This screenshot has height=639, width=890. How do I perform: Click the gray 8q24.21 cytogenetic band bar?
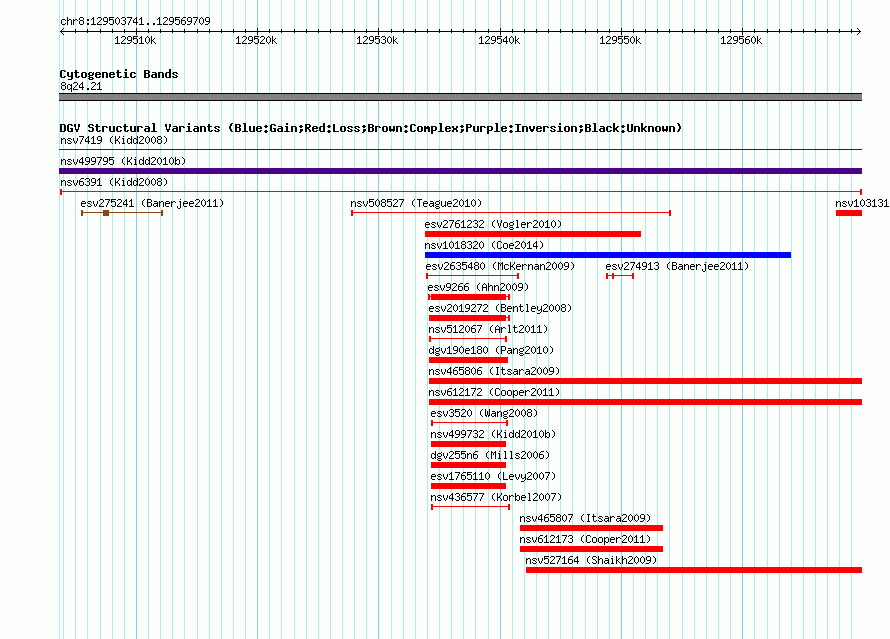click(460, 97)
